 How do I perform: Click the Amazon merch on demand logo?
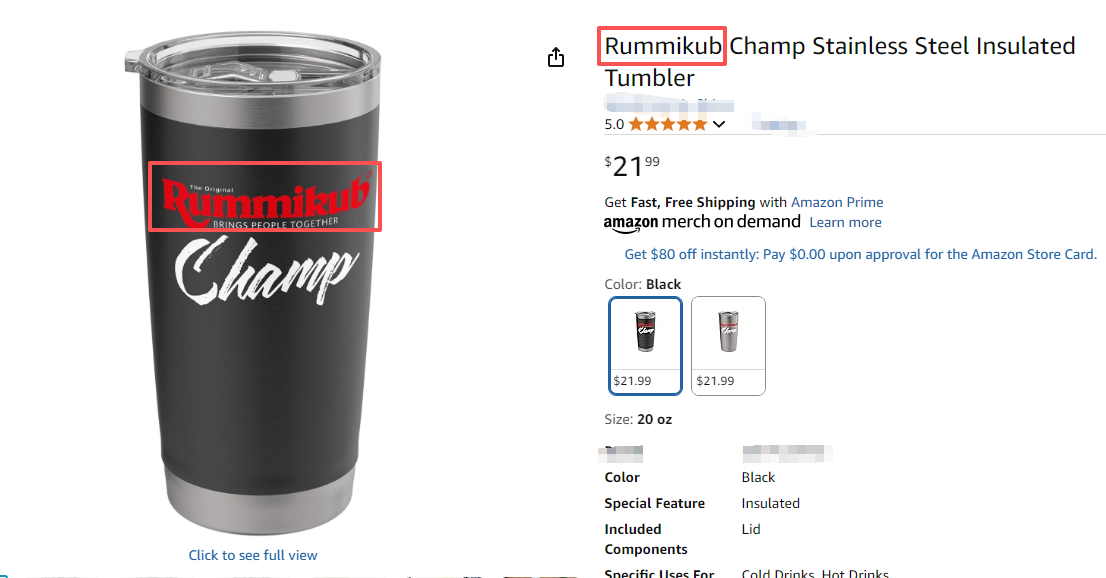(x=702, y=222)
